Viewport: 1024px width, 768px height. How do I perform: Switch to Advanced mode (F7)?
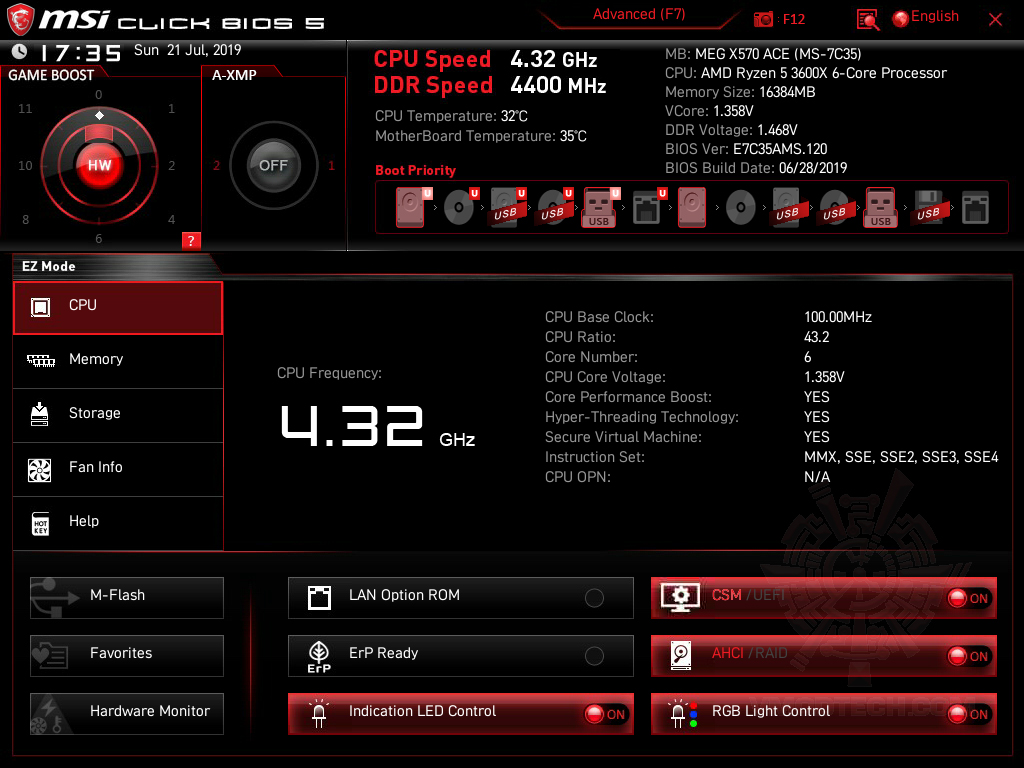click(639, 14)
